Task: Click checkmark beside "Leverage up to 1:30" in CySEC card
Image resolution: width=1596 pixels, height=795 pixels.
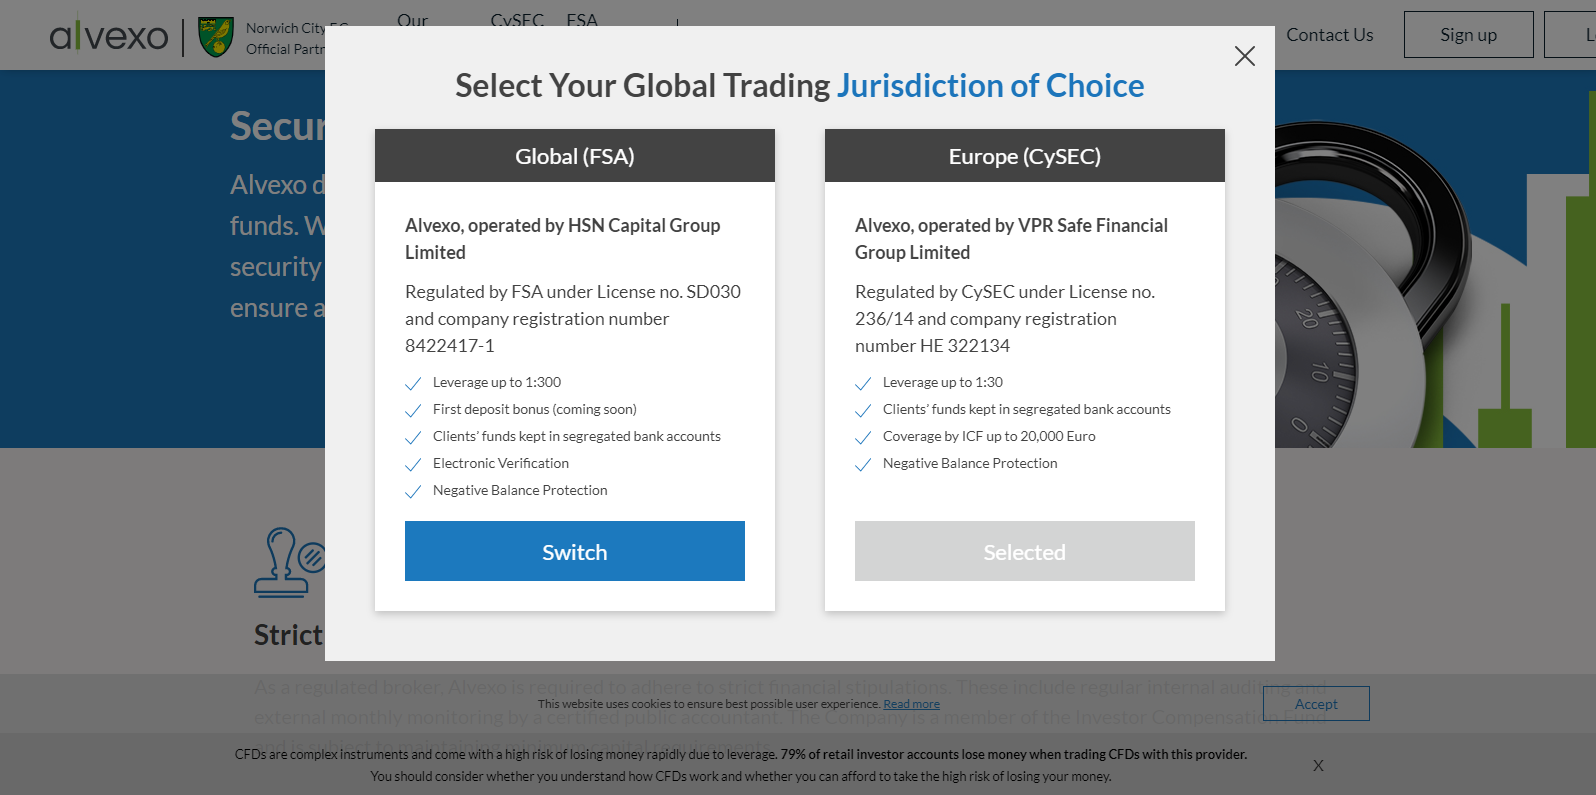Action: pyautogui.click(x=863, y=383)
